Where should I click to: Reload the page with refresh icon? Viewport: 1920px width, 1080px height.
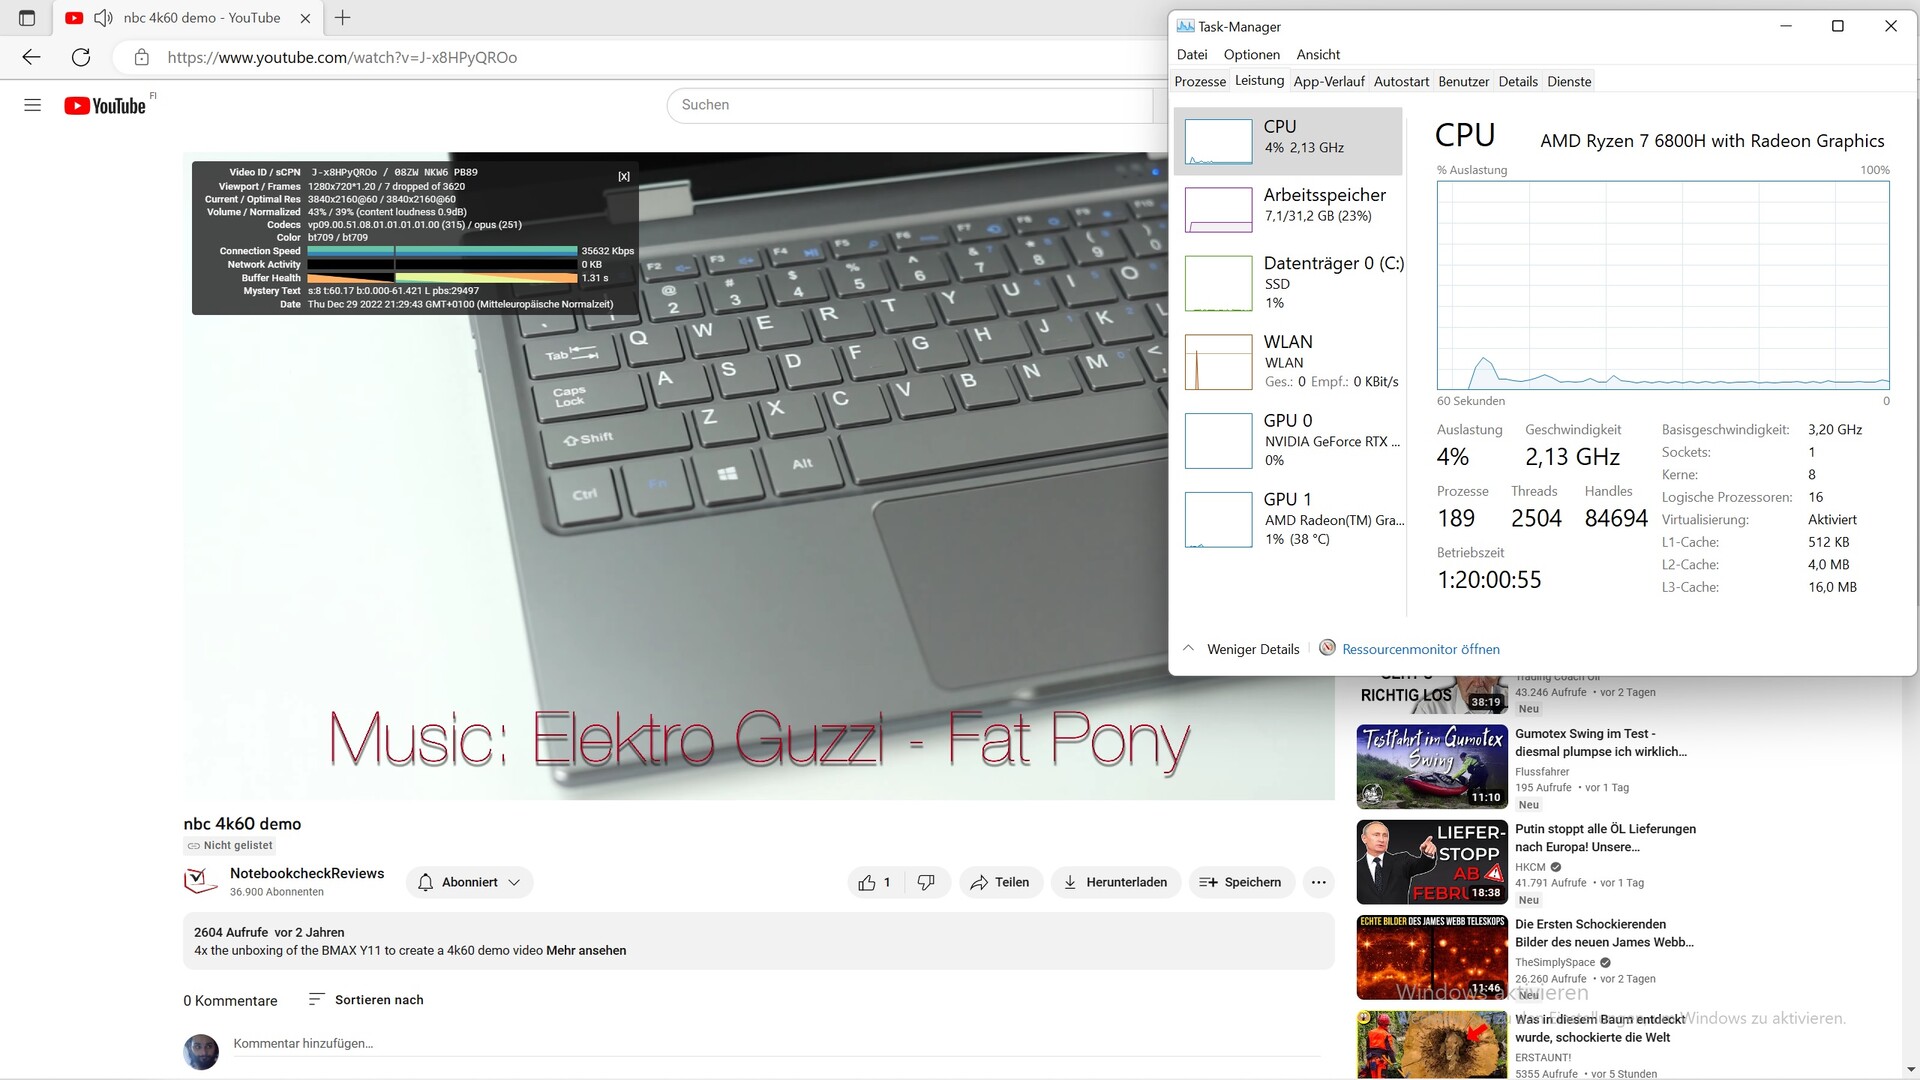click(81, 57)
